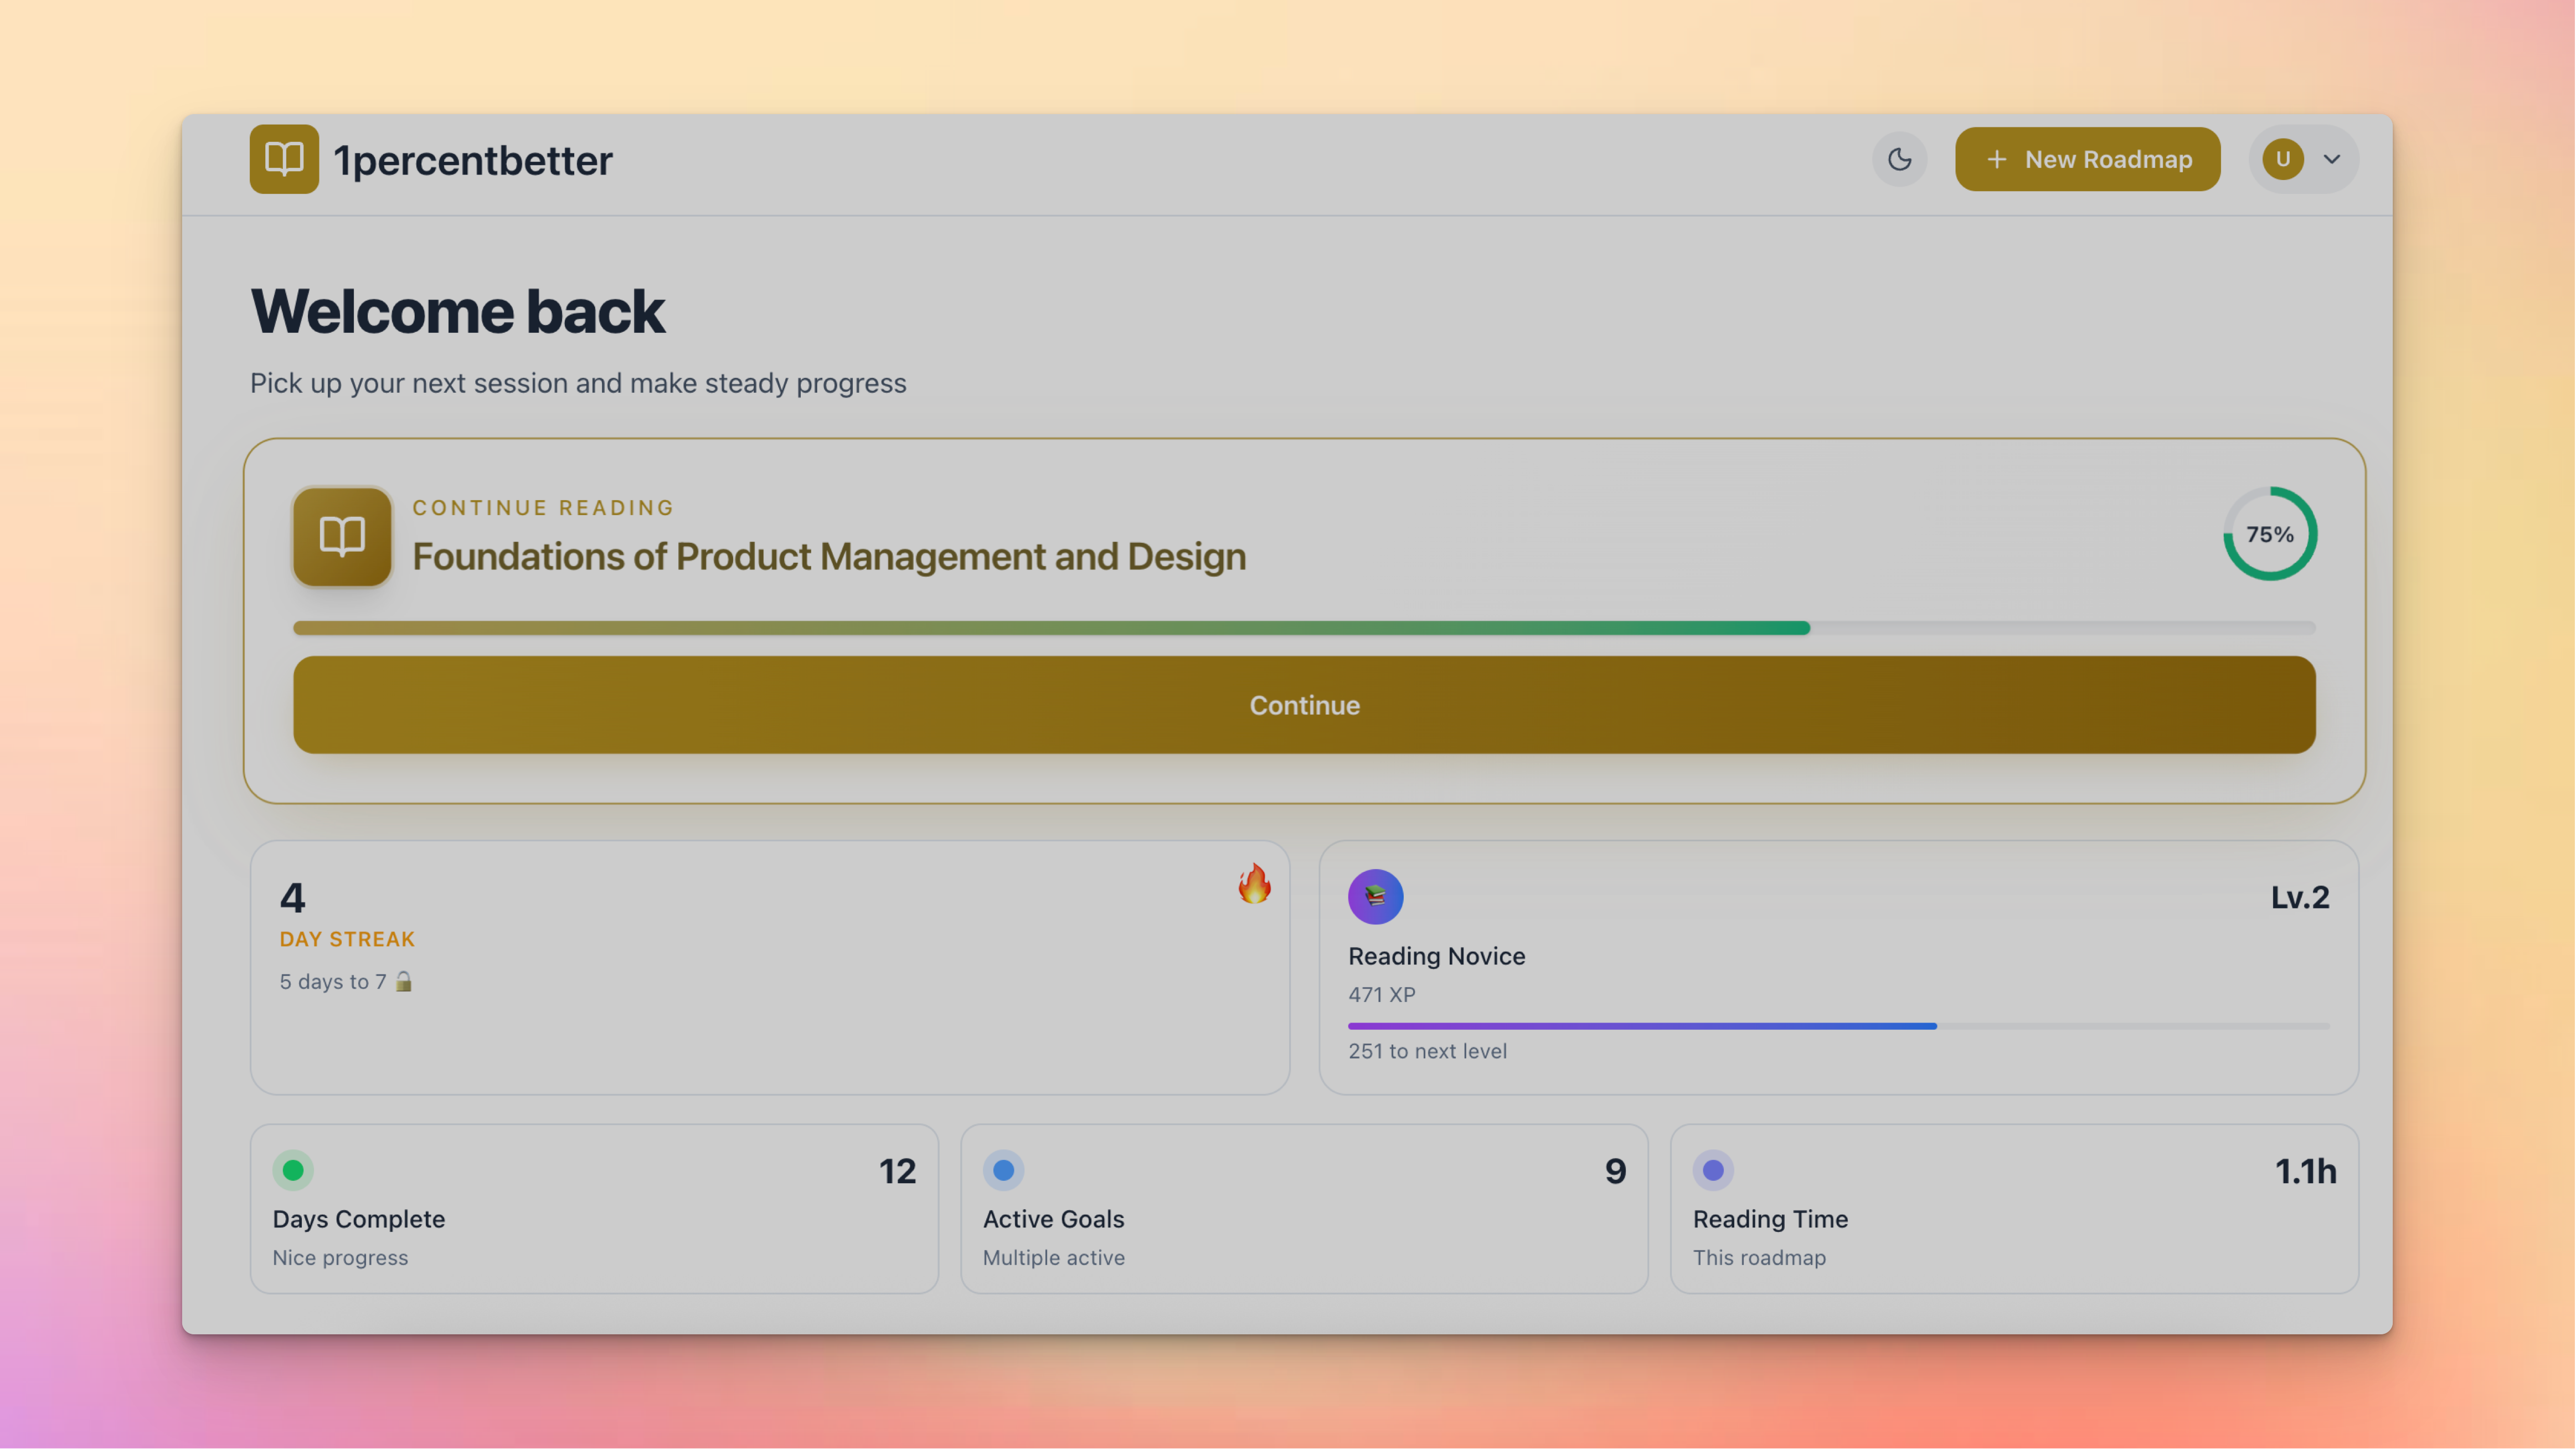Toggle dark mode with the moon icon
Image resolution: width=2576 pixels, height=1449 pixels.
1899,159
